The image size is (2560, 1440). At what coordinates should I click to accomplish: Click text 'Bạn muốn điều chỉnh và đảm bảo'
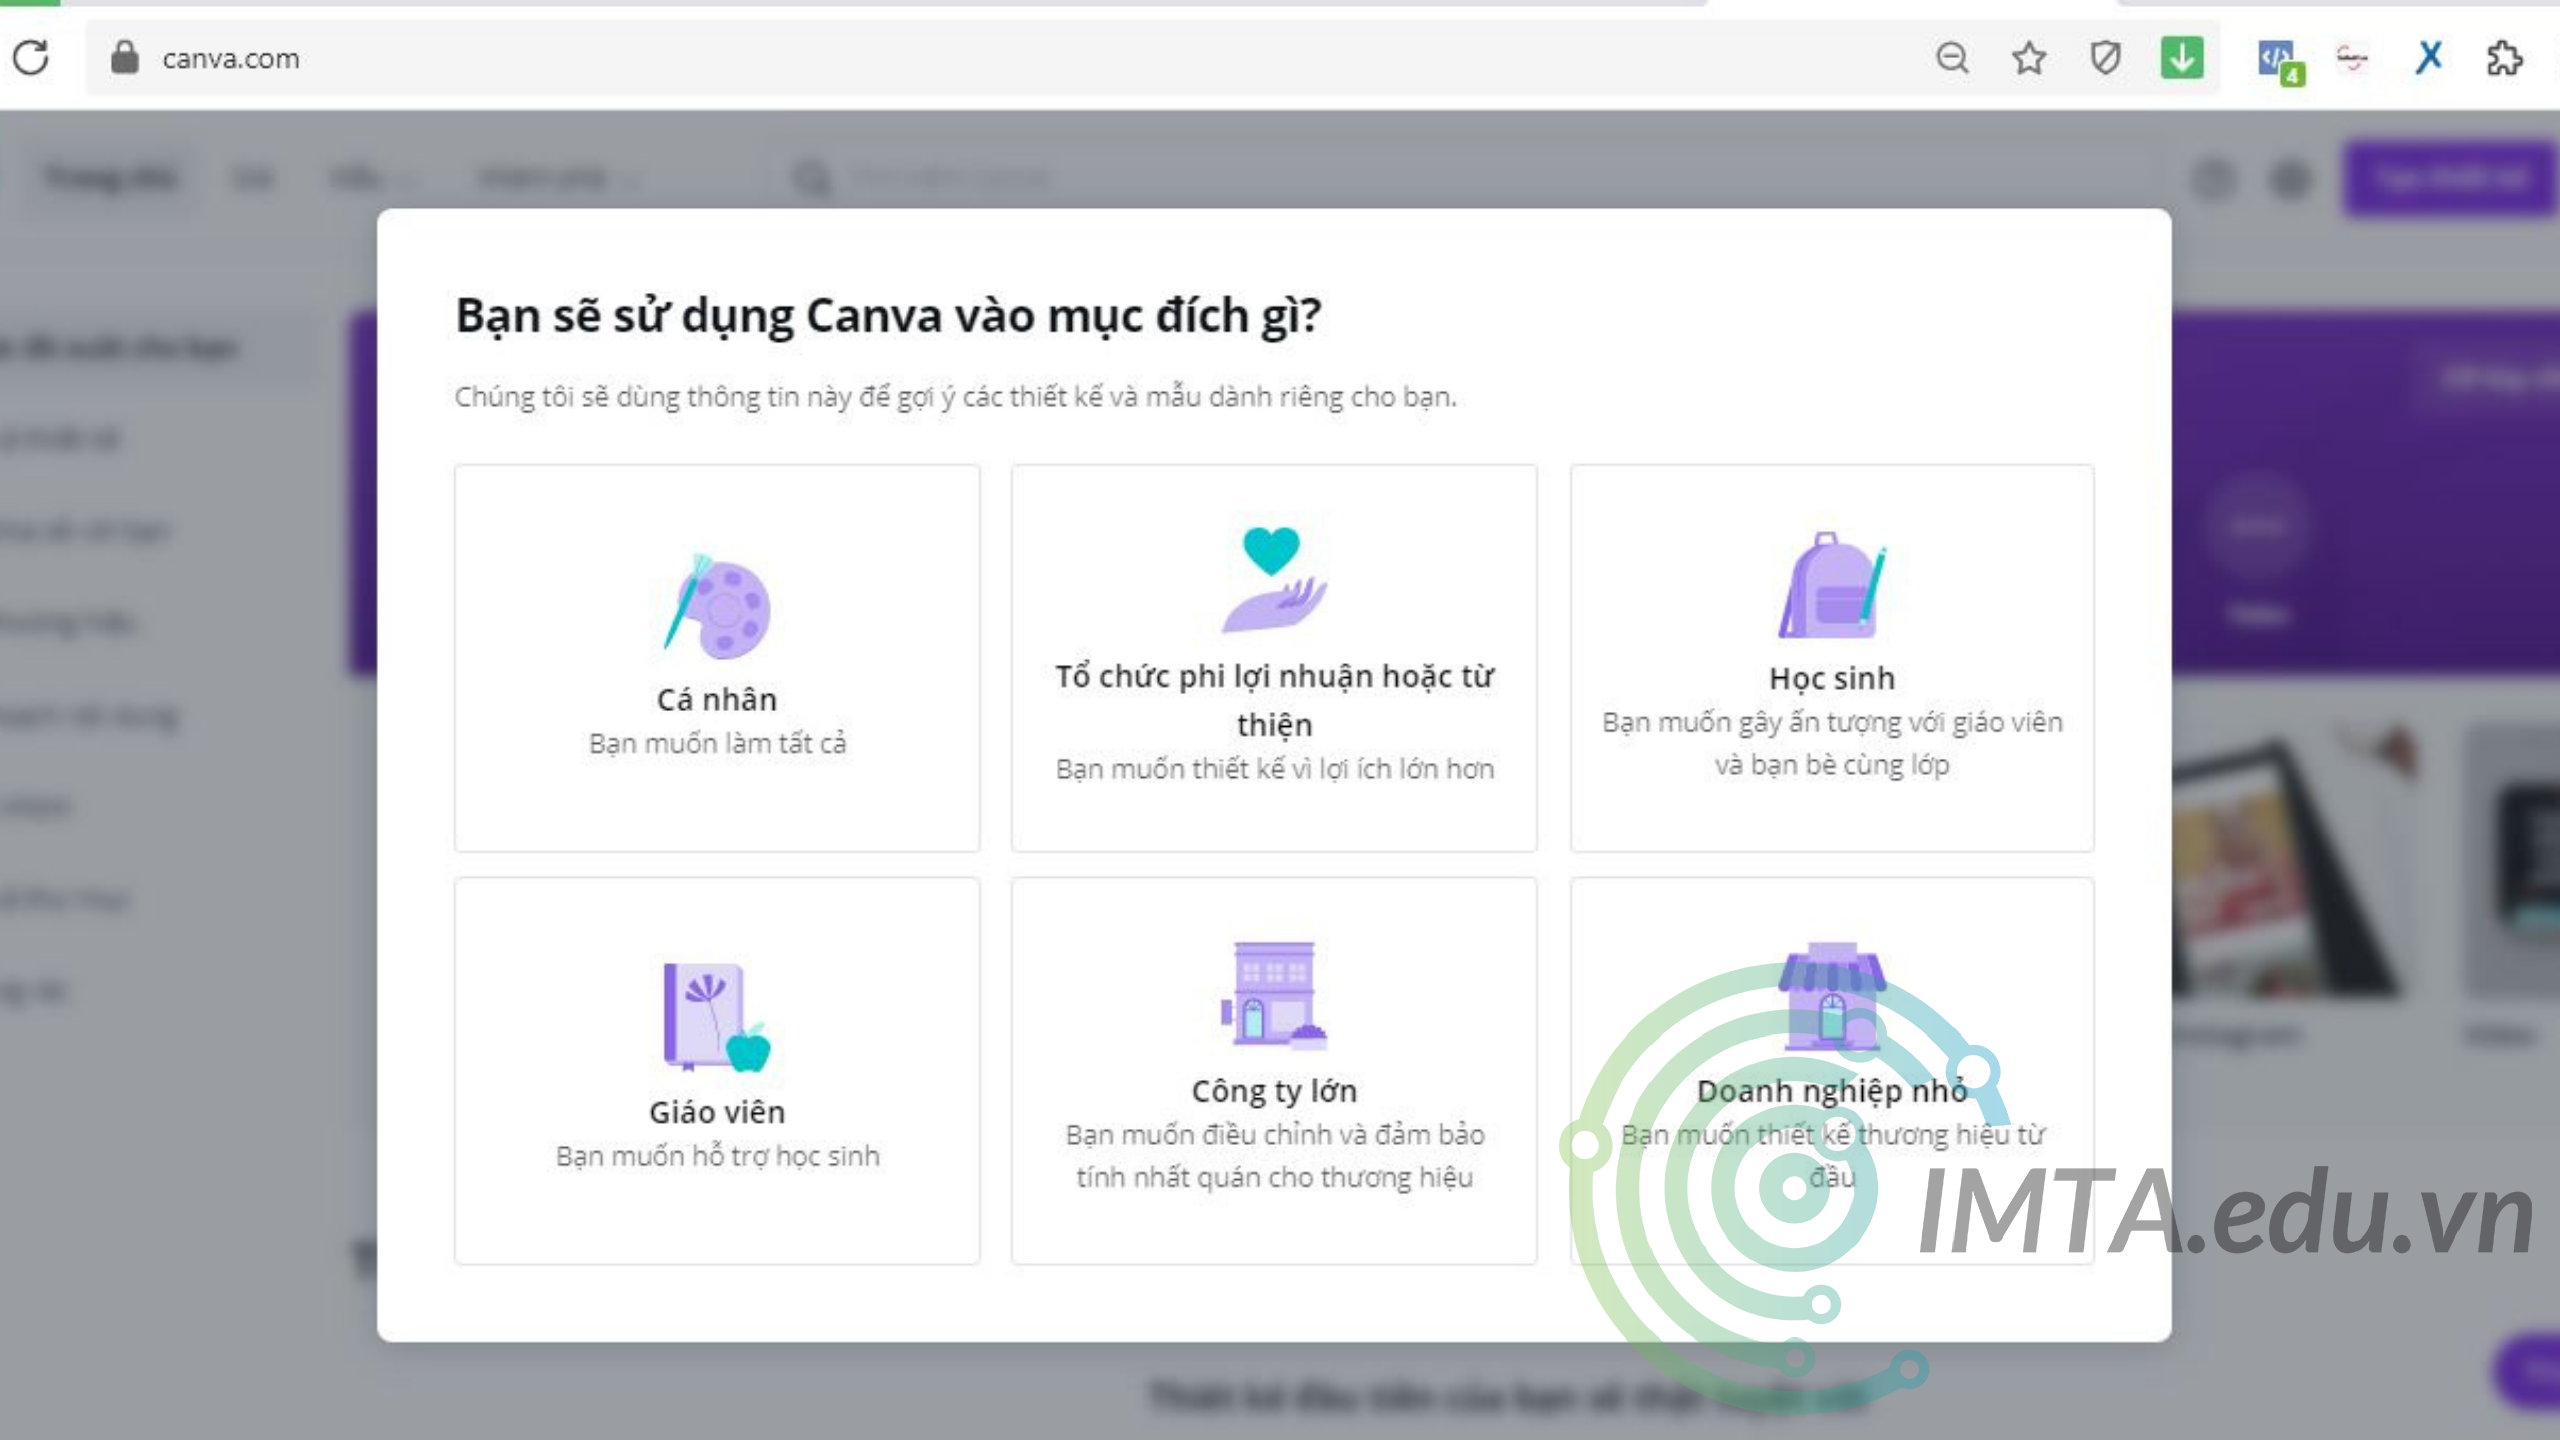[x=1274, y=1135]
